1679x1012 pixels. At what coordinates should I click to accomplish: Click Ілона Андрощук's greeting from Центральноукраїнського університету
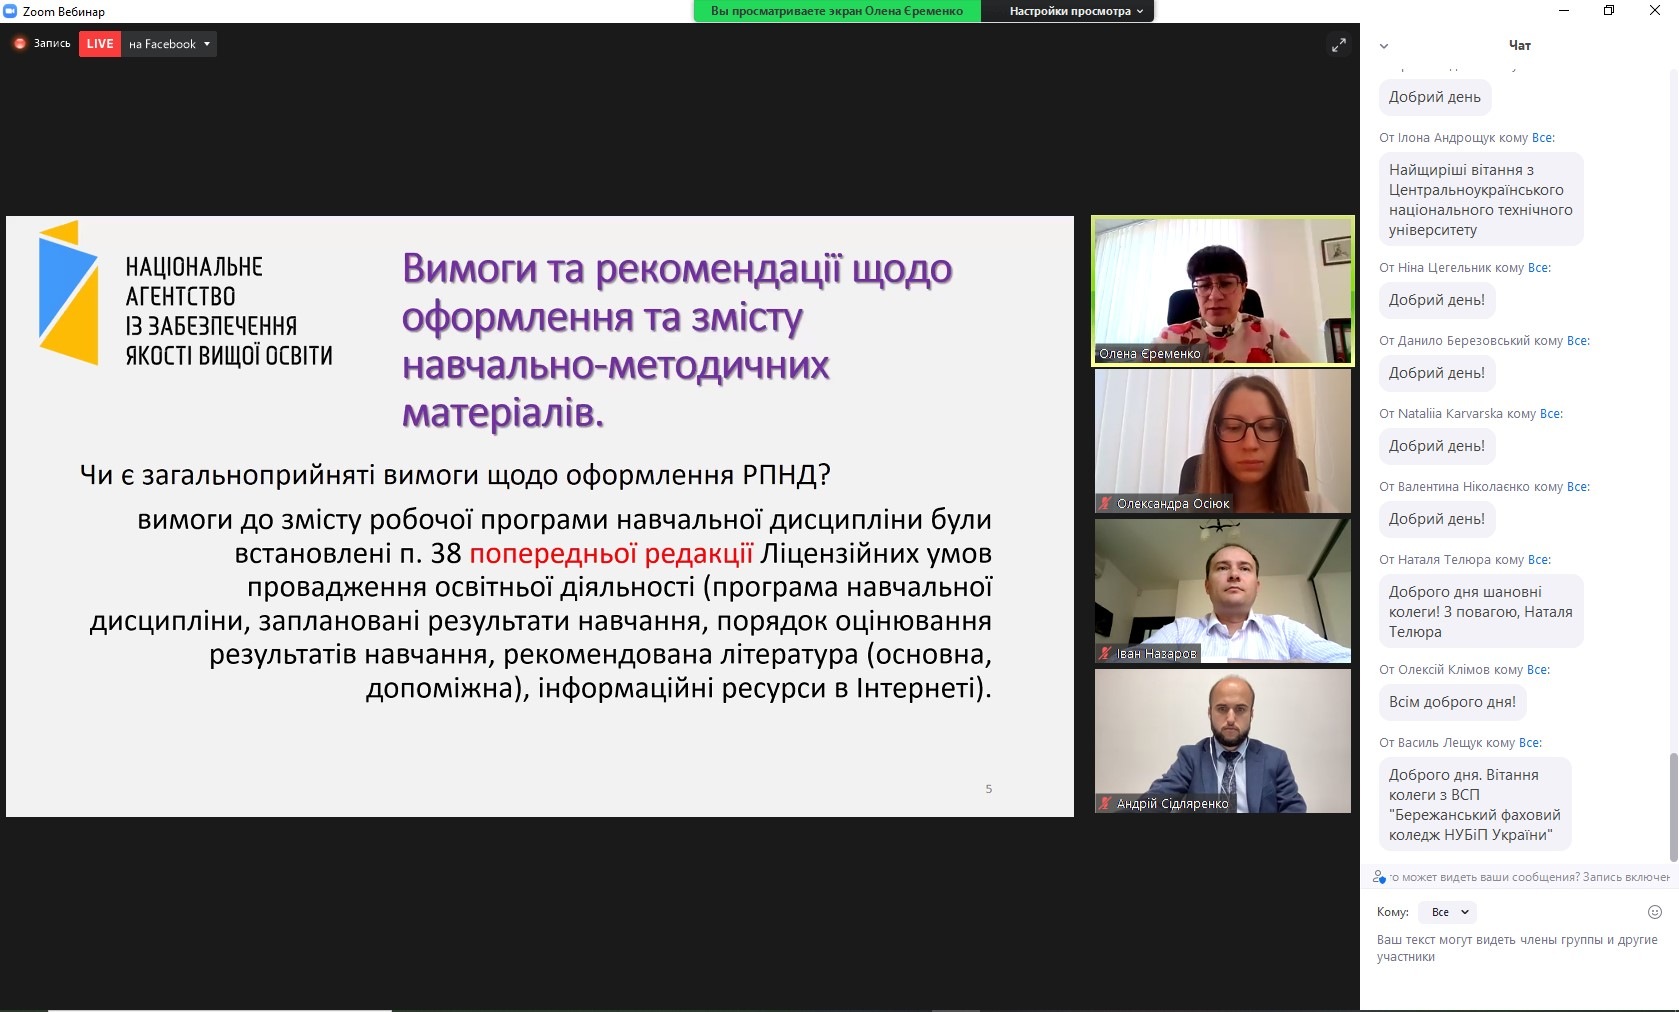[1481, 200]
